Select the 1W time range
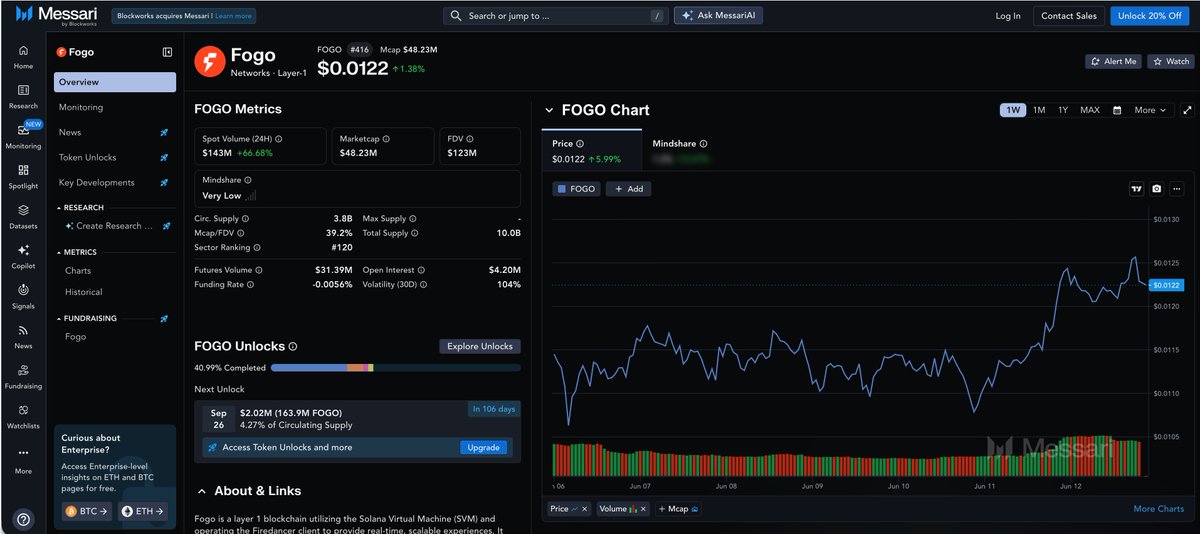The width and height of the screenshot is (1200, 534). 1013,110
